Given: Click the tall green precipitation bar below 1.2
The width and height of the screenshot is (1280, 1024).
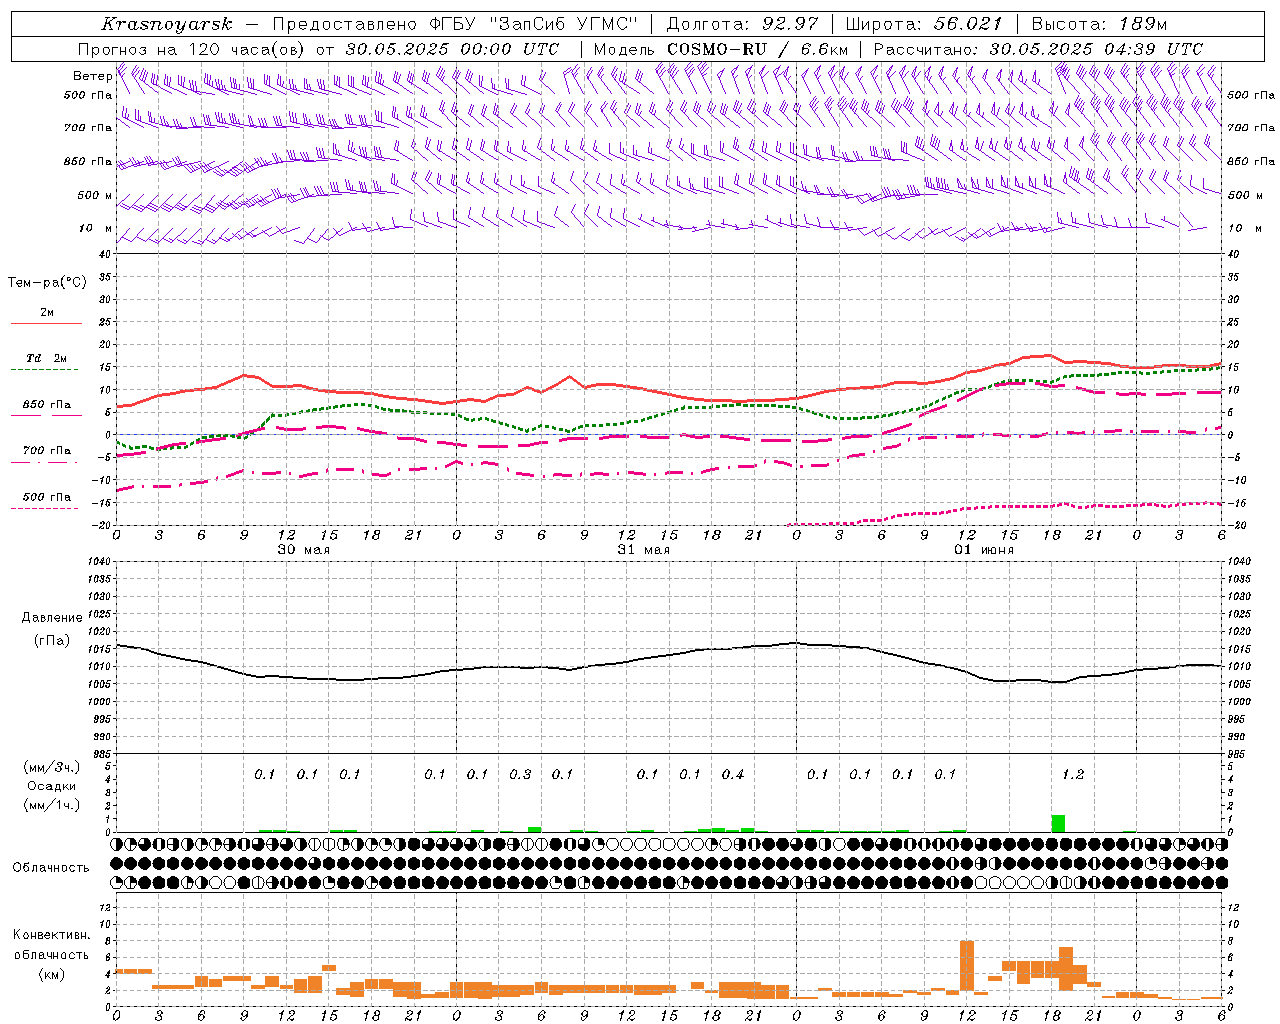Looking at the screenshot, I should coord(1058,823).
